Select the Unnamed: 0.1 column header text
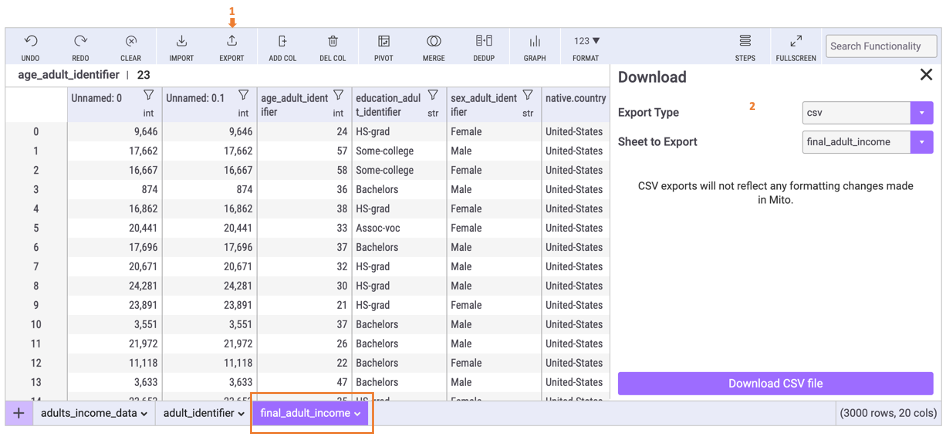The image size is (946, 434). click(195, 98)
